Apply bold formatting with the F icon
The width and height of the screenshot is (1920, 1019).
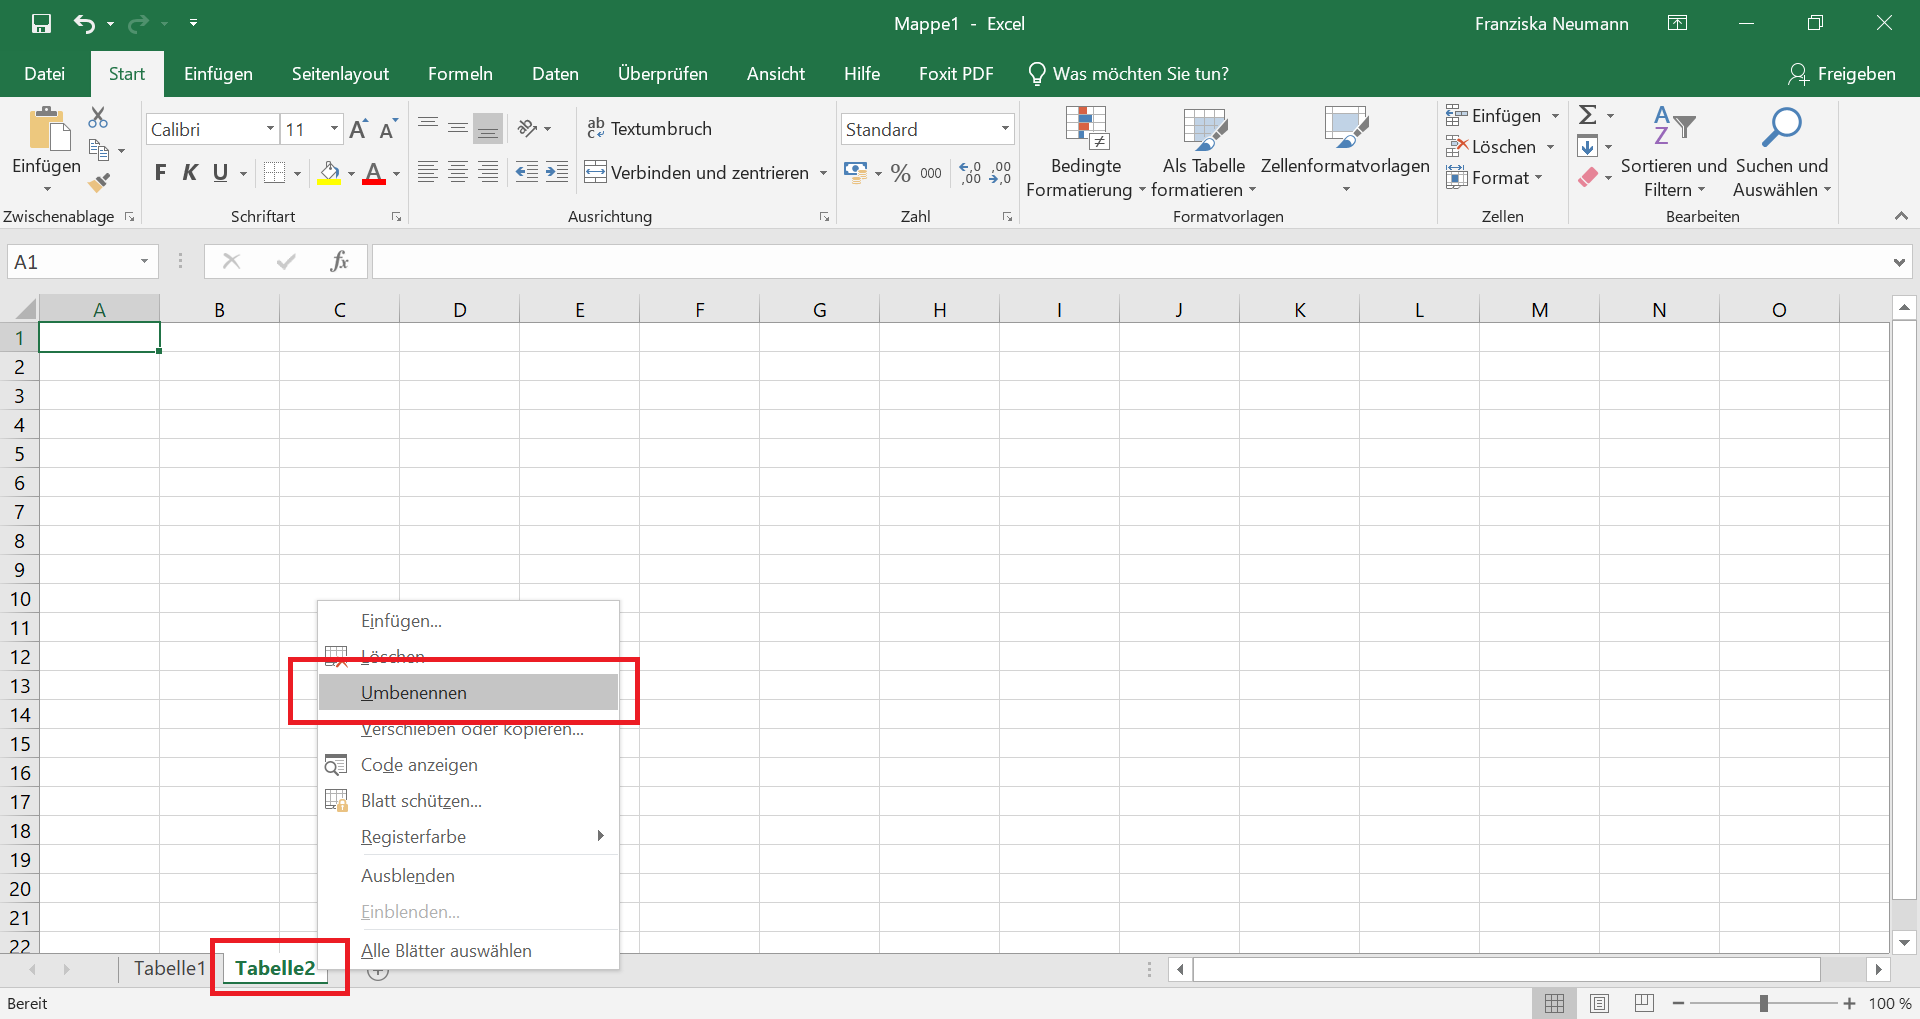pos(160,172)
